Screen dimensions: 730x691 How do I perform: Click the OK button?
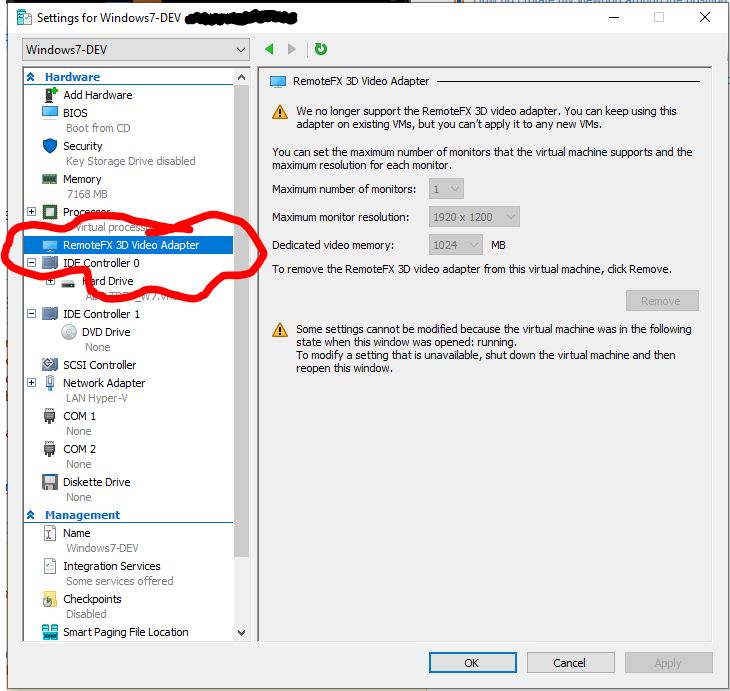click(x=473, y=663)
